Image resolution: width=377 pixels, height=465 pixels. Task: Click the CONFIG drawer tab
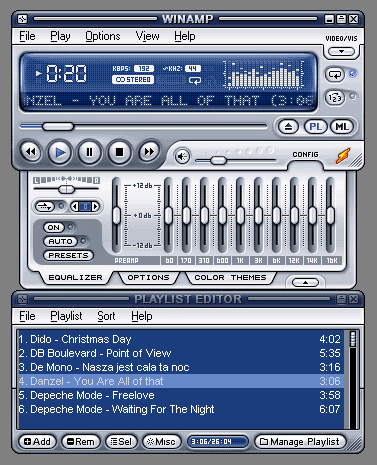pos(305,155)
